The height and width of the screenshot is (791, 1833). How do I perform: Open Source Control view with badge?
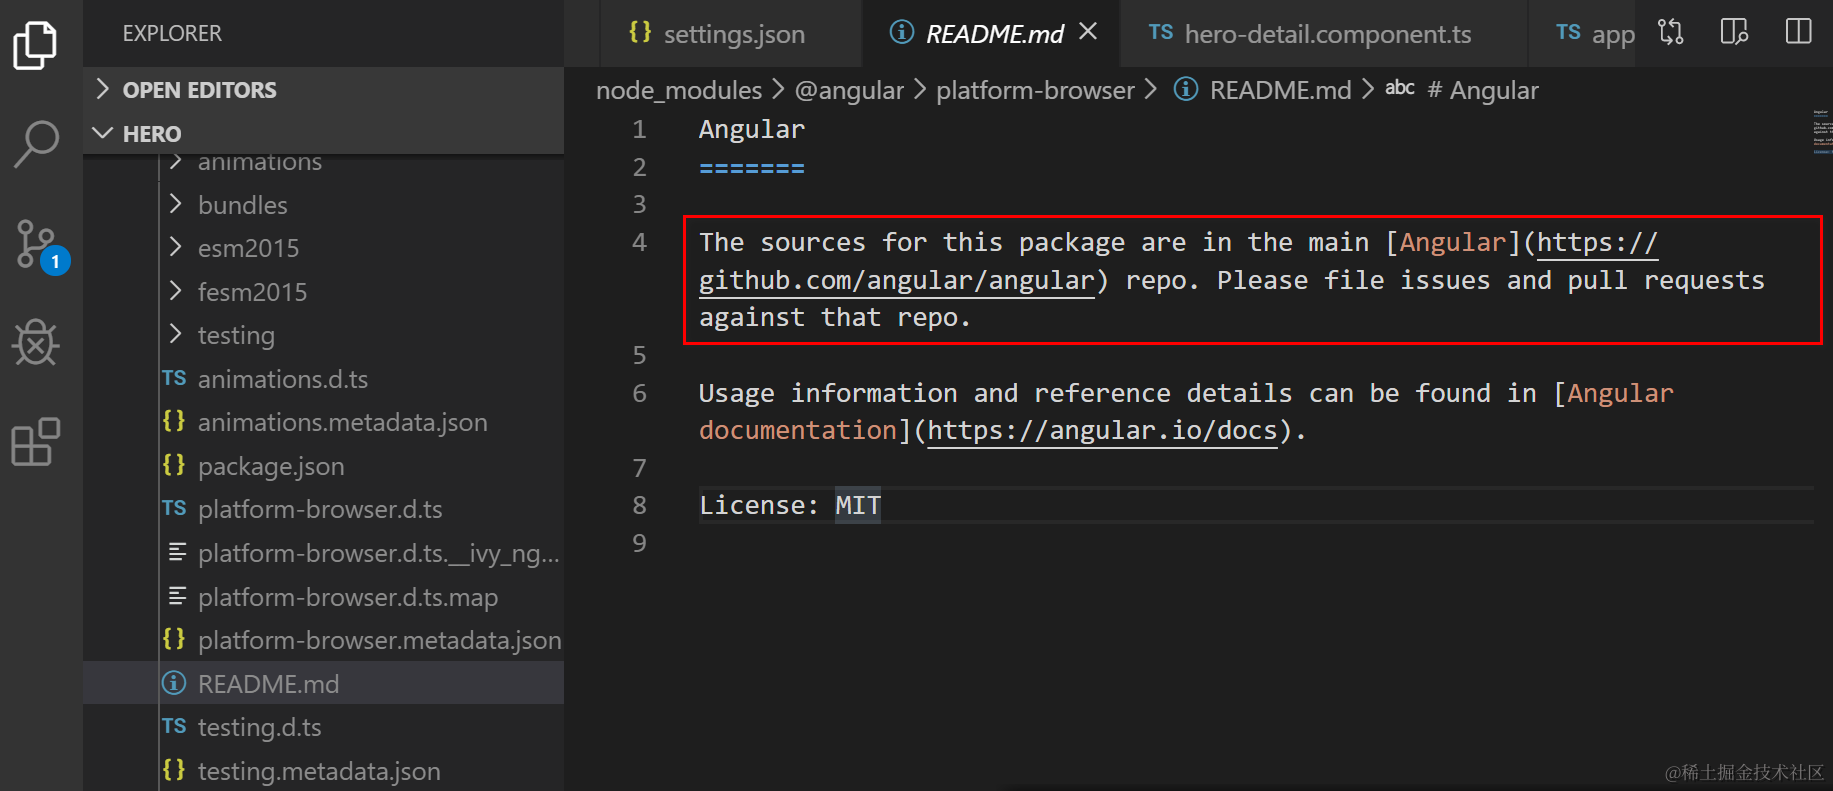[x=40, y=246]
